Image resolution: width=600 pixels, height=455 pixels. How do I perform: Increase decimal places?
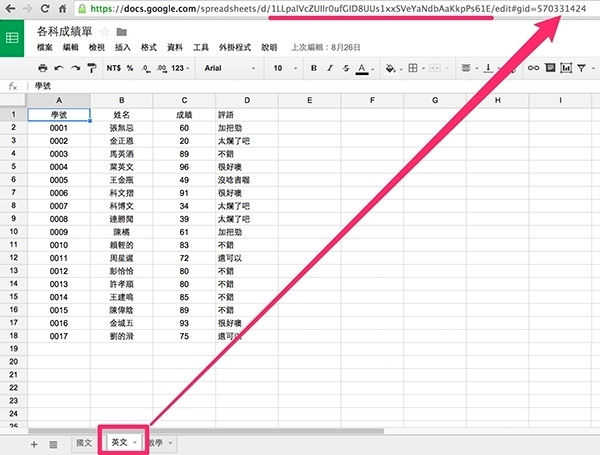(161, 68)
